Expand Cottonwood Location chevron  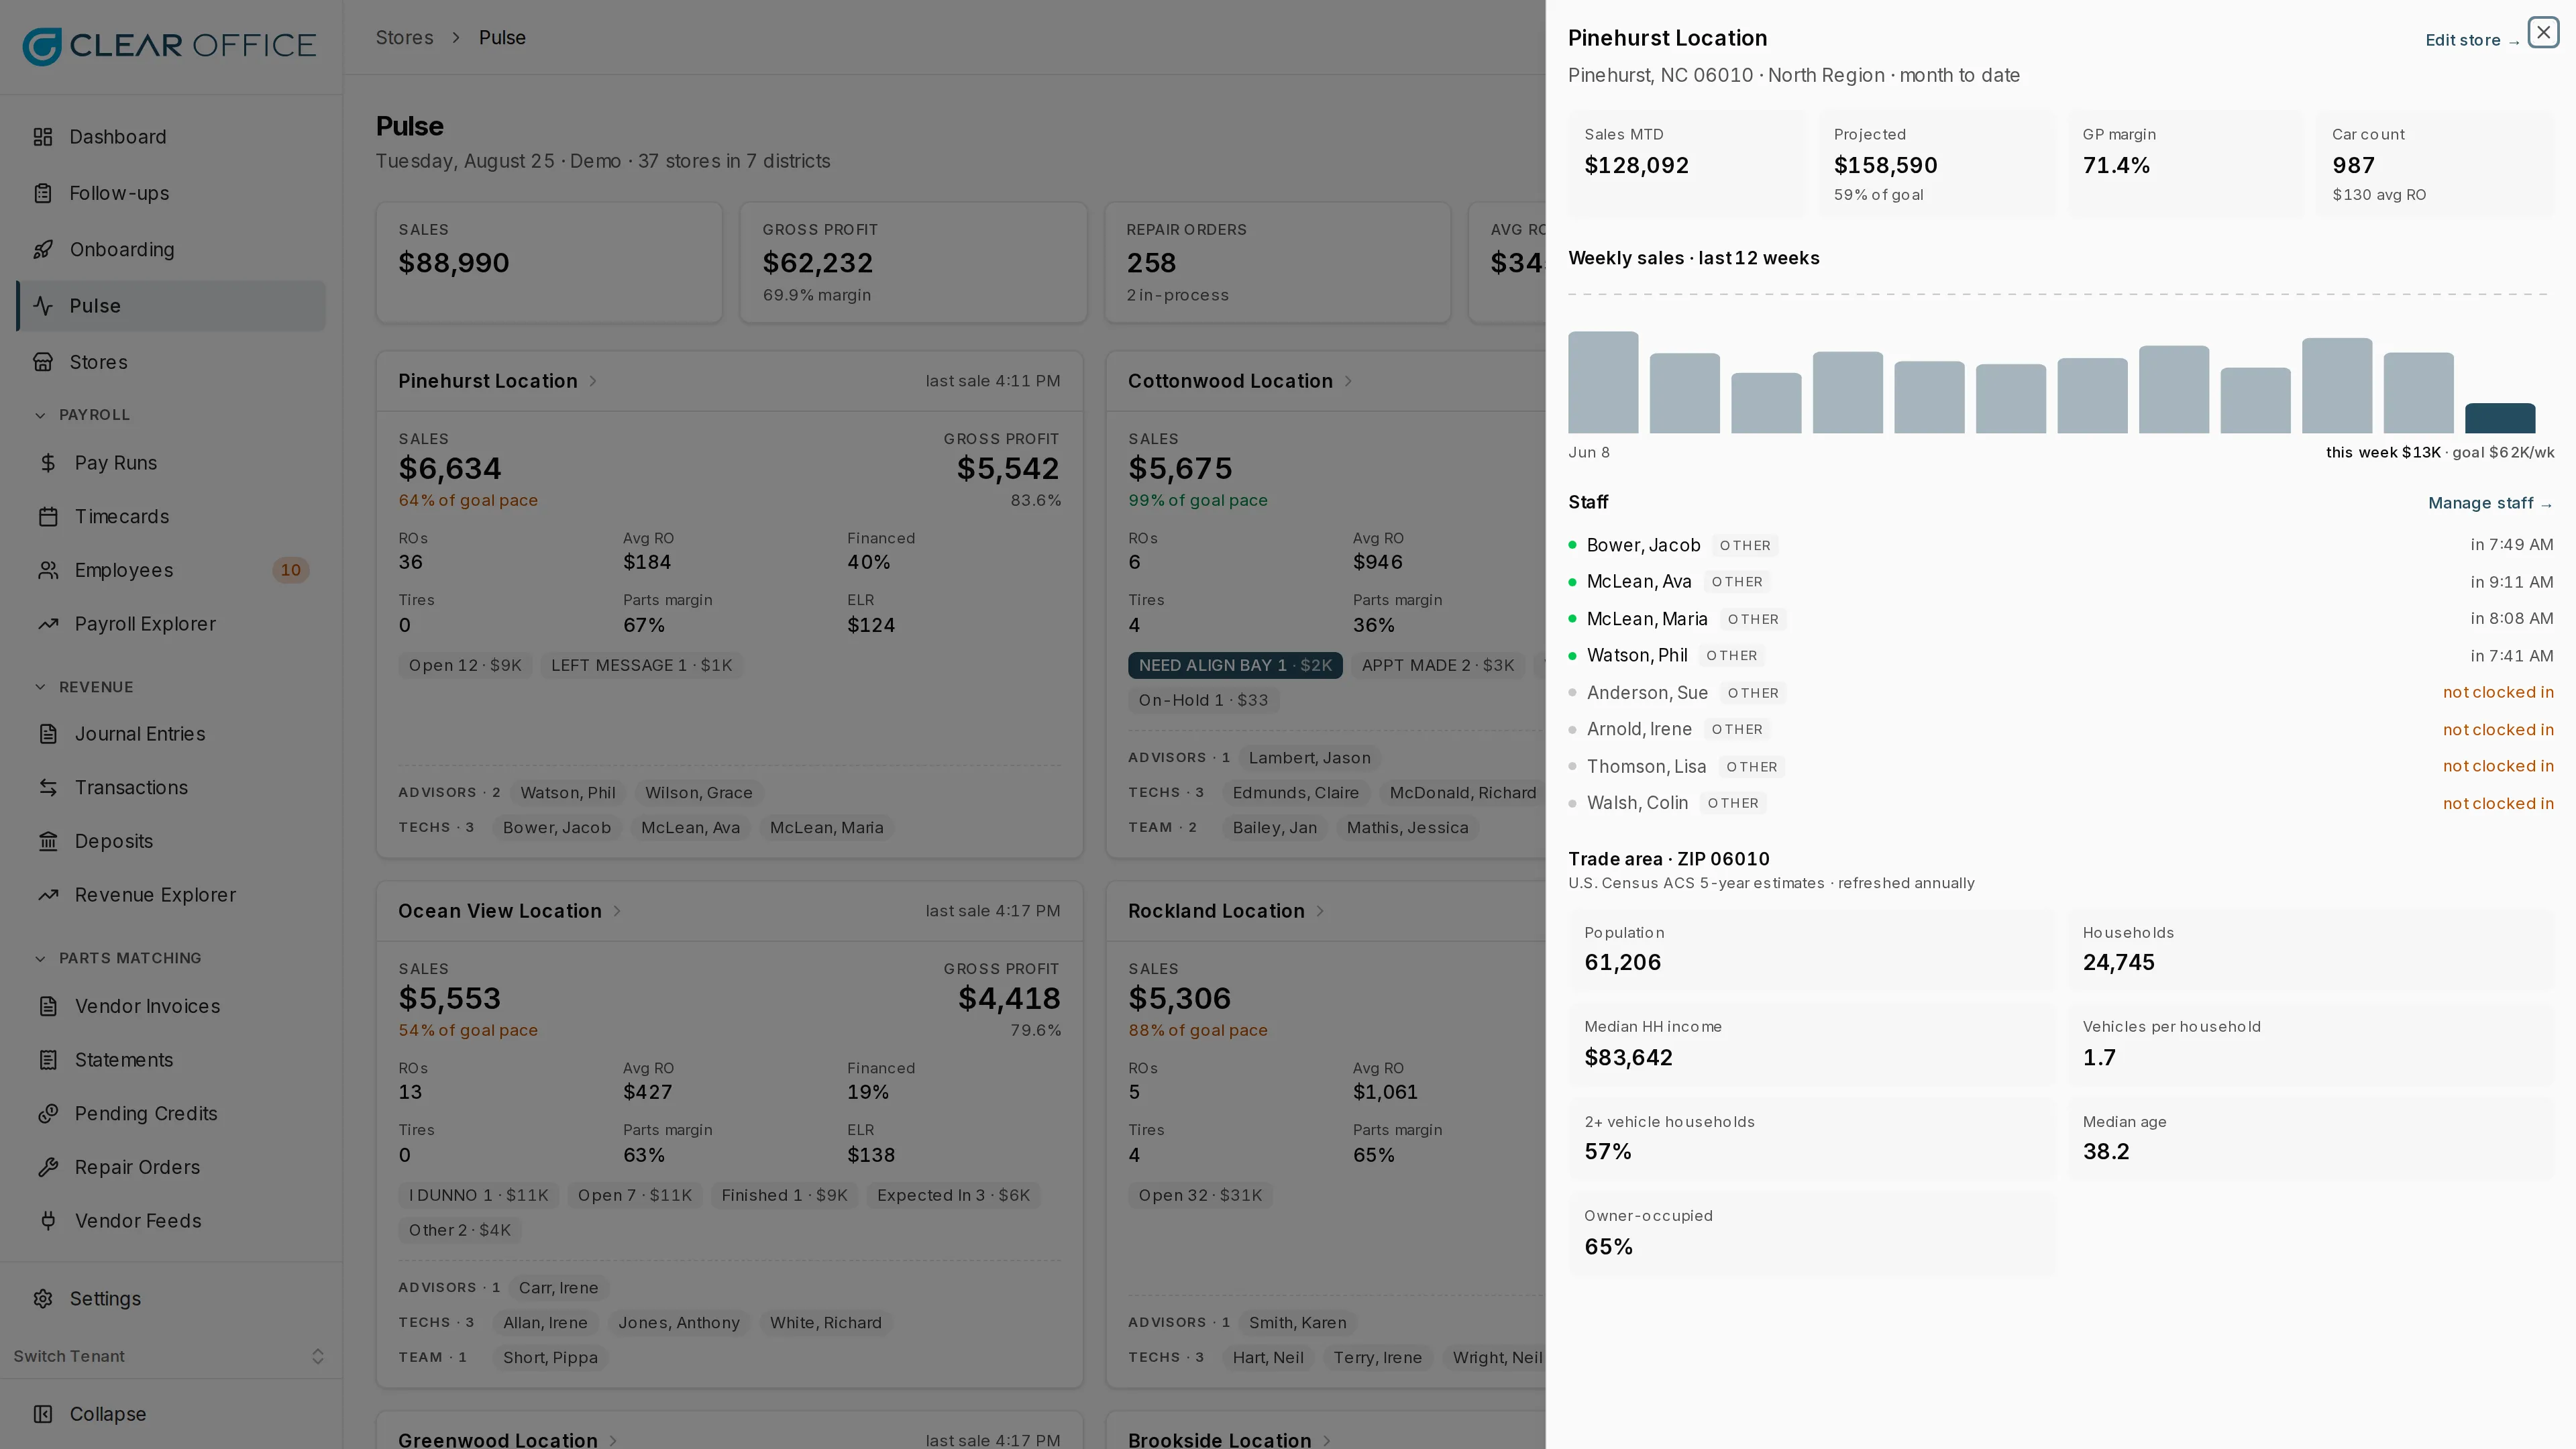[1348, 381]
